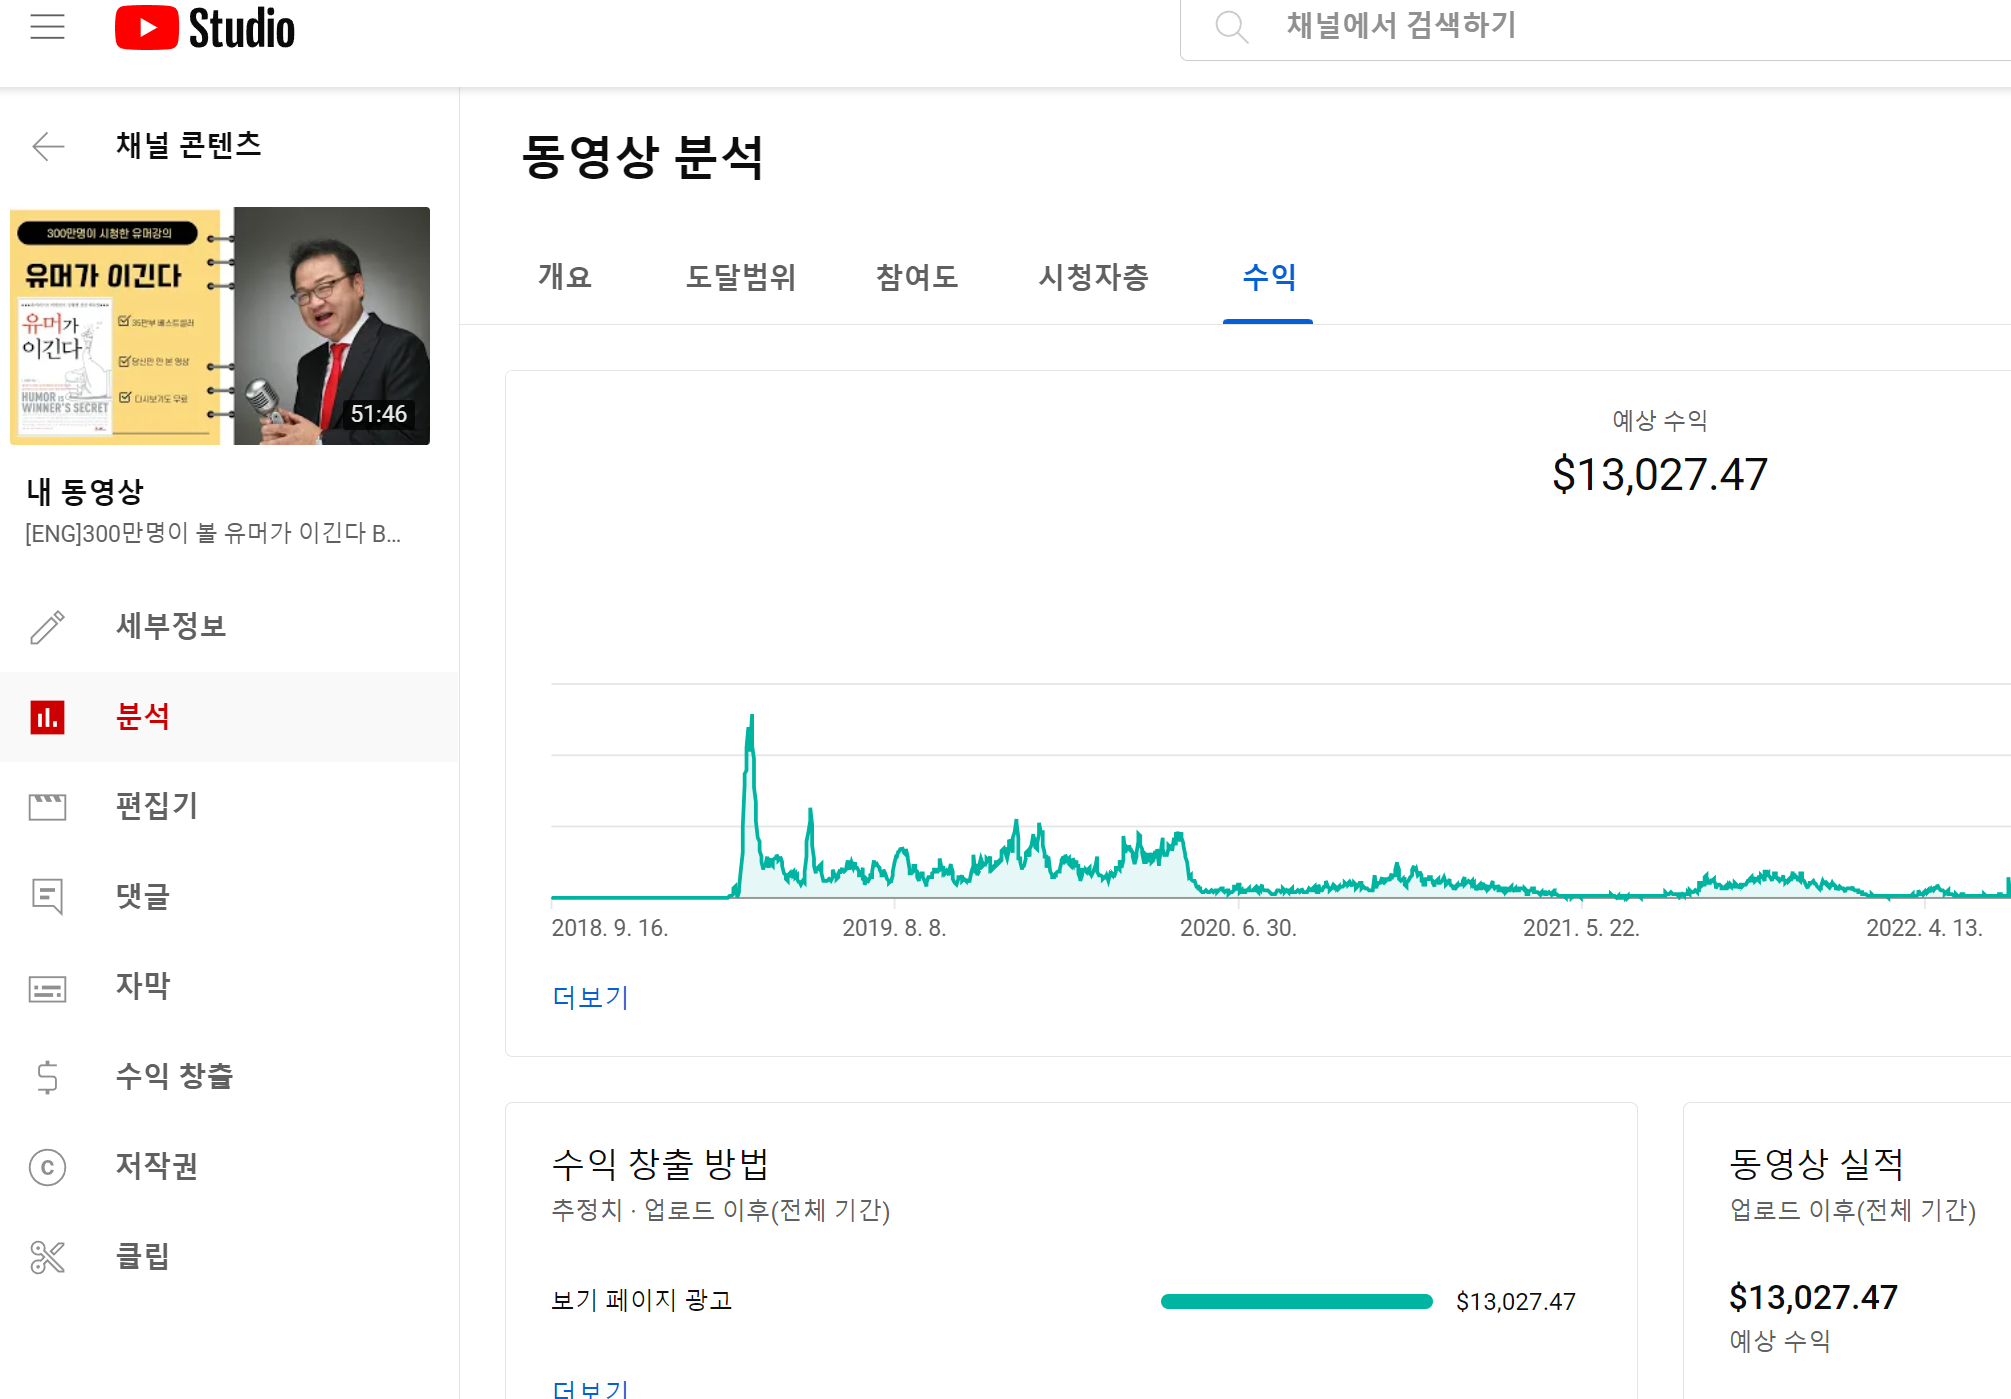
Task: Click the pencil icon for 세부정보
Action: coord(47,627)
